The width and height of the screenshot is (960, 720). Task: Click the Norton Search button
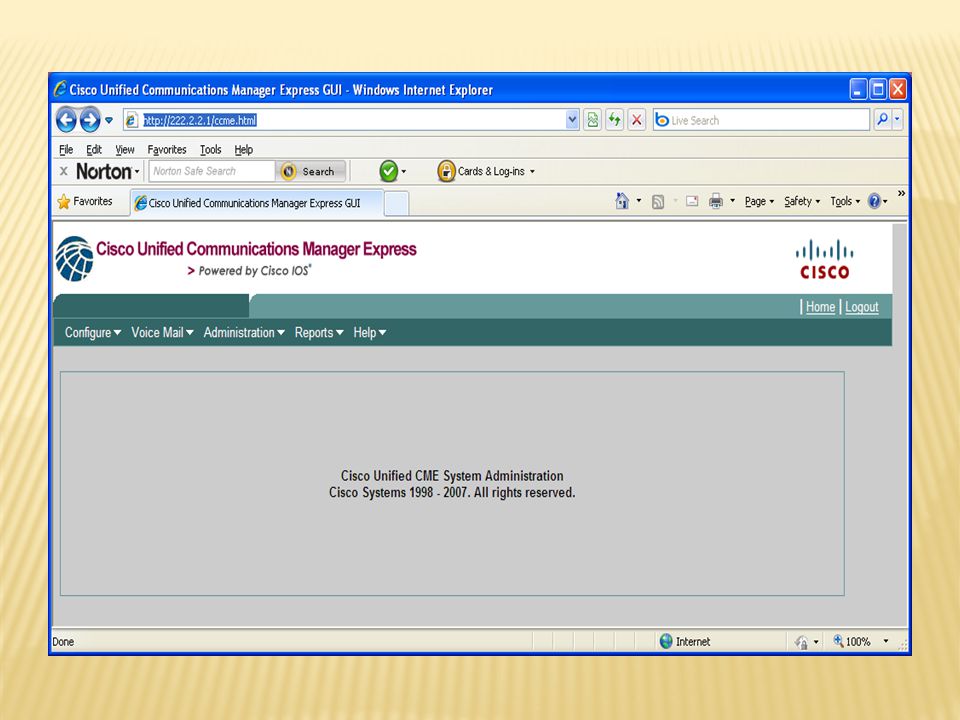click(311, 171)
